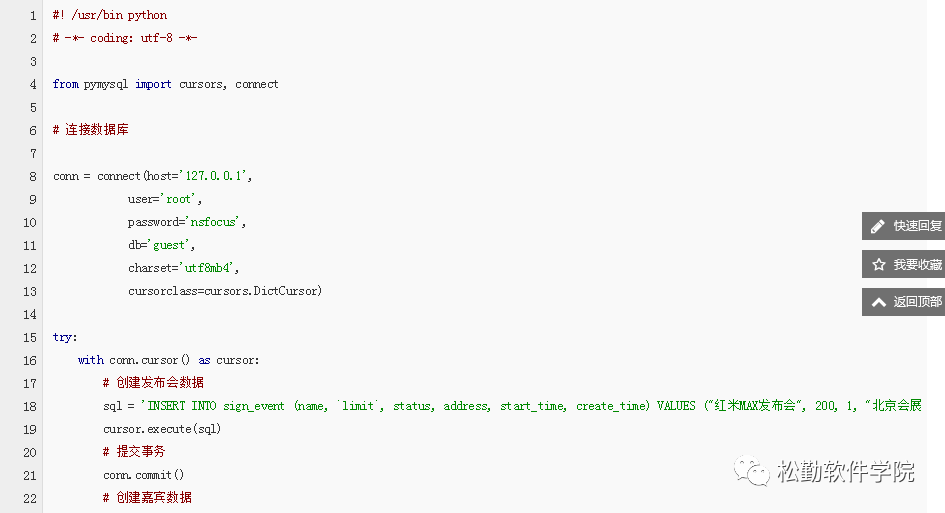Click line number 1 in the gutter
Image resolution: width=945 pixels, height=513 pixels.
click(x=32, y=15)
